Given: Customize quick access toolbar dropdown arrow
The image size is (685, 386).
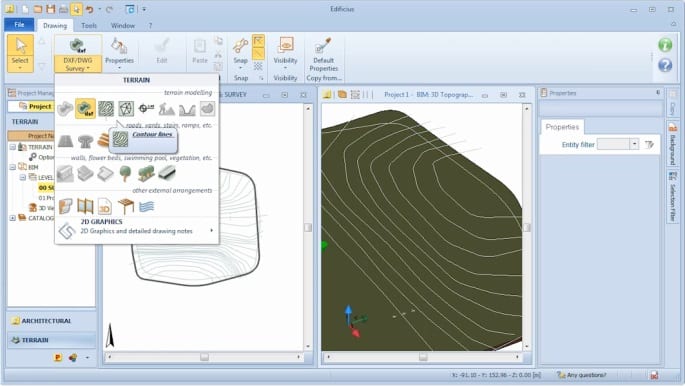Looking at the screenshot, I should click(x=144, y=9).
